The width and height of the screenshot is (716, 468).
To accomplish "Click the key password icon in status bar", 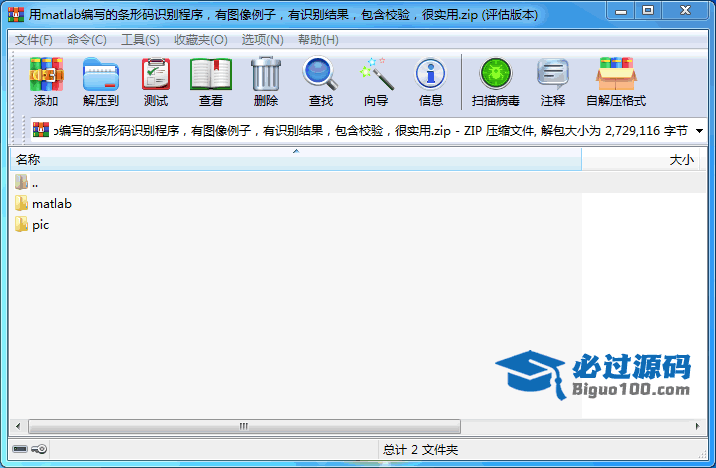I will tap(39, 449).
